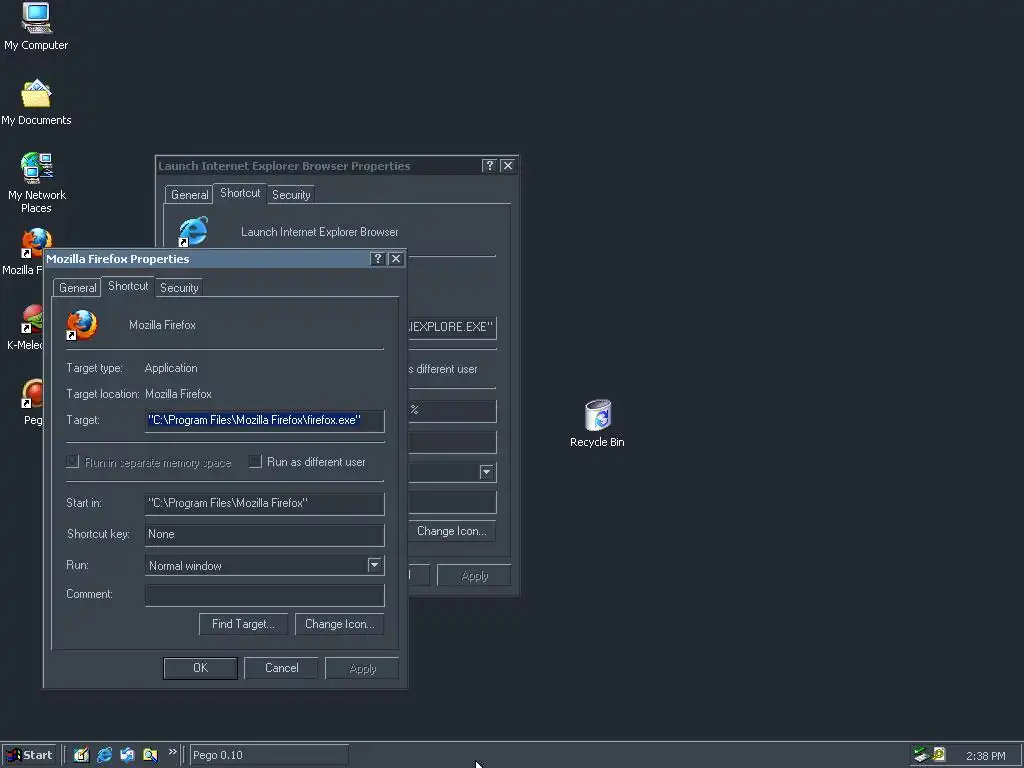Click the taskbar clock showing 2:38 PM
This screenshot has width=1024, height=768.
point(985,756)
